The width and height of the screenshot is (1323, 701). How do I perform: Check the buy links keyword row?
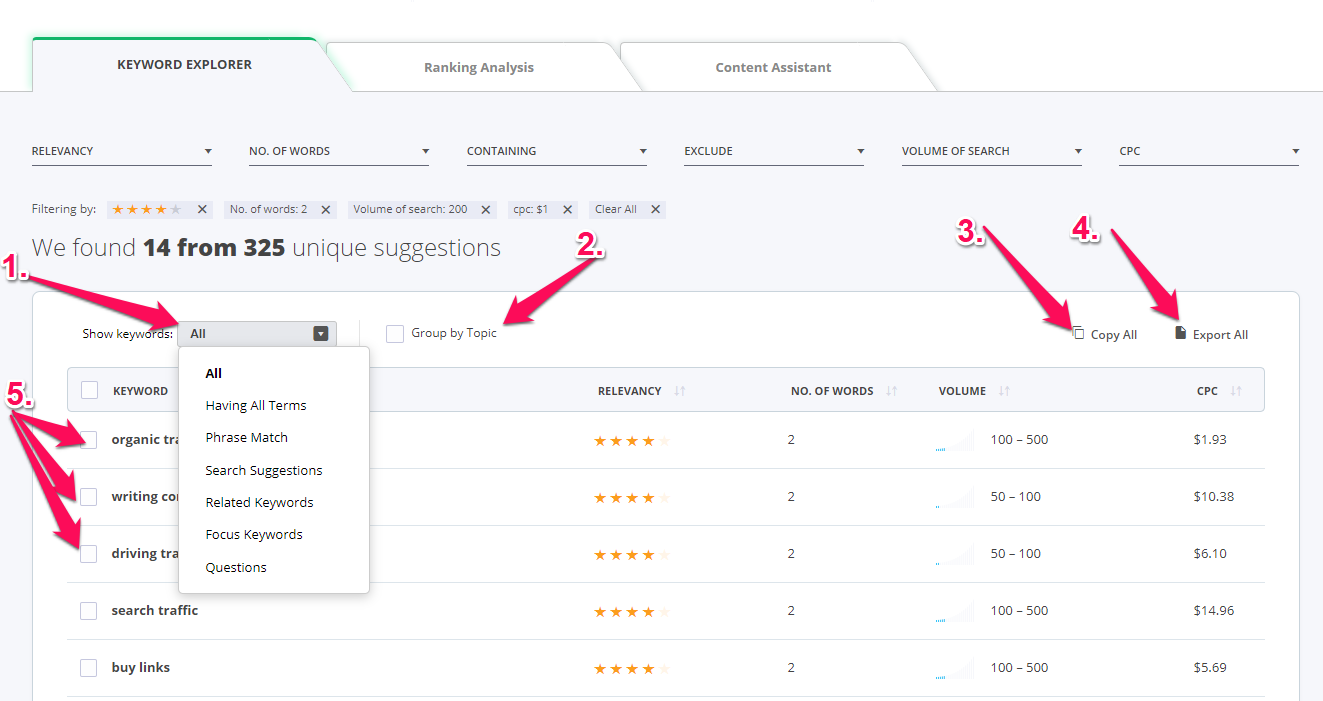(x=89, y=668)
